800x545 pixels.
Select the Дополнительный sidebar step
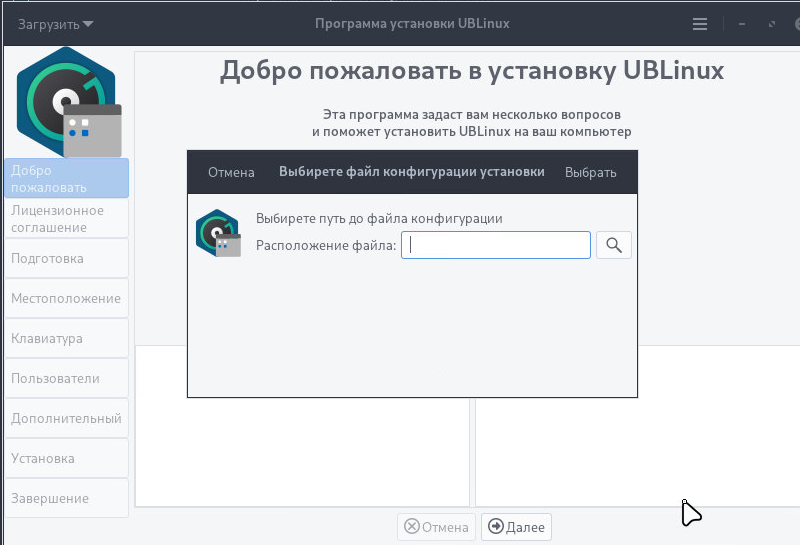click(x=66, y=418)
